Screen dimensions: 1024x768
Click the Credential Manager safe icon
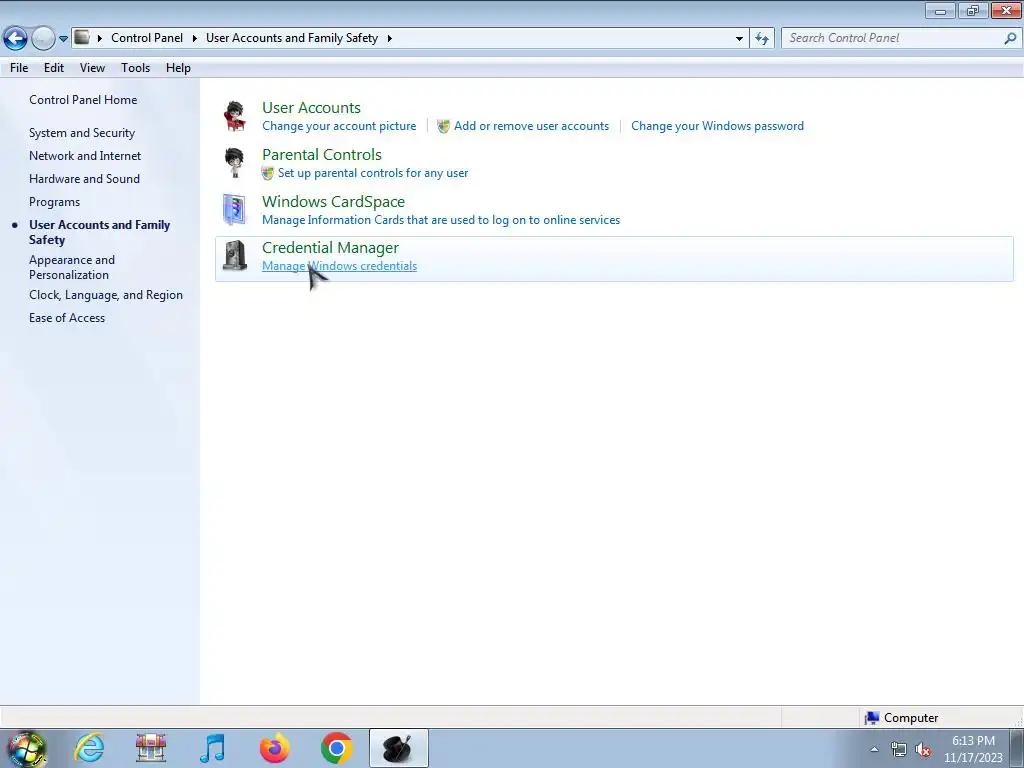[234, 255]
